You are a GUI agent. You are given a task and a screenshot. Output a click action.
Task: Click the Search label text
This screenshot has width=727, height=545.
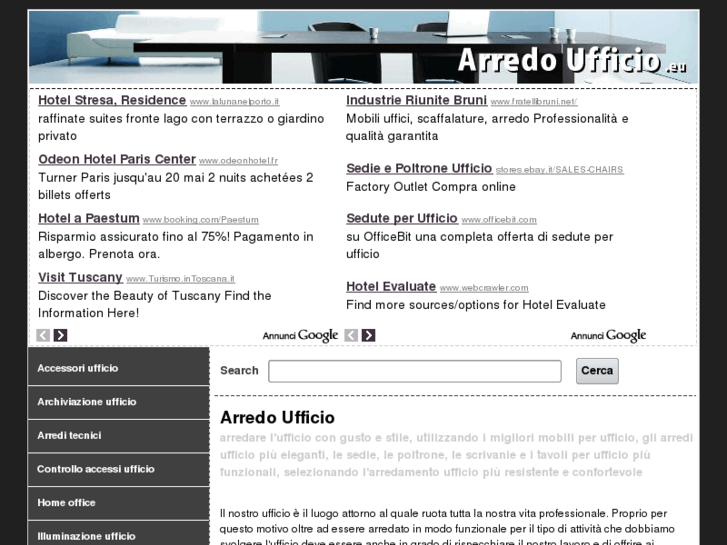(x=239, y=371)
